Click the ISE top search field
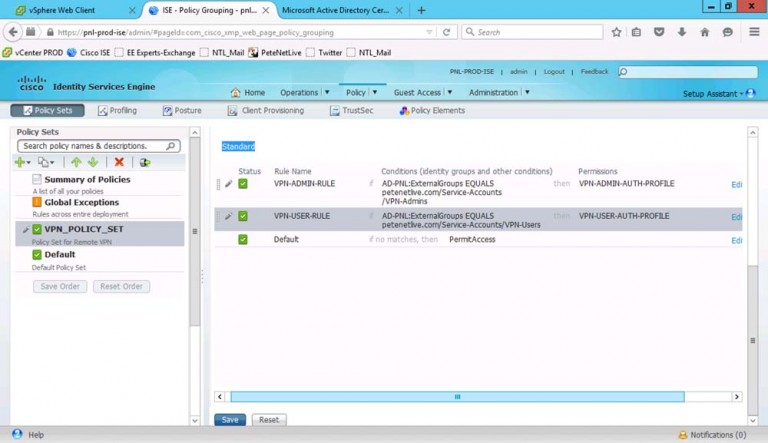Screen dimensions: 768x443 click(688, 72)
